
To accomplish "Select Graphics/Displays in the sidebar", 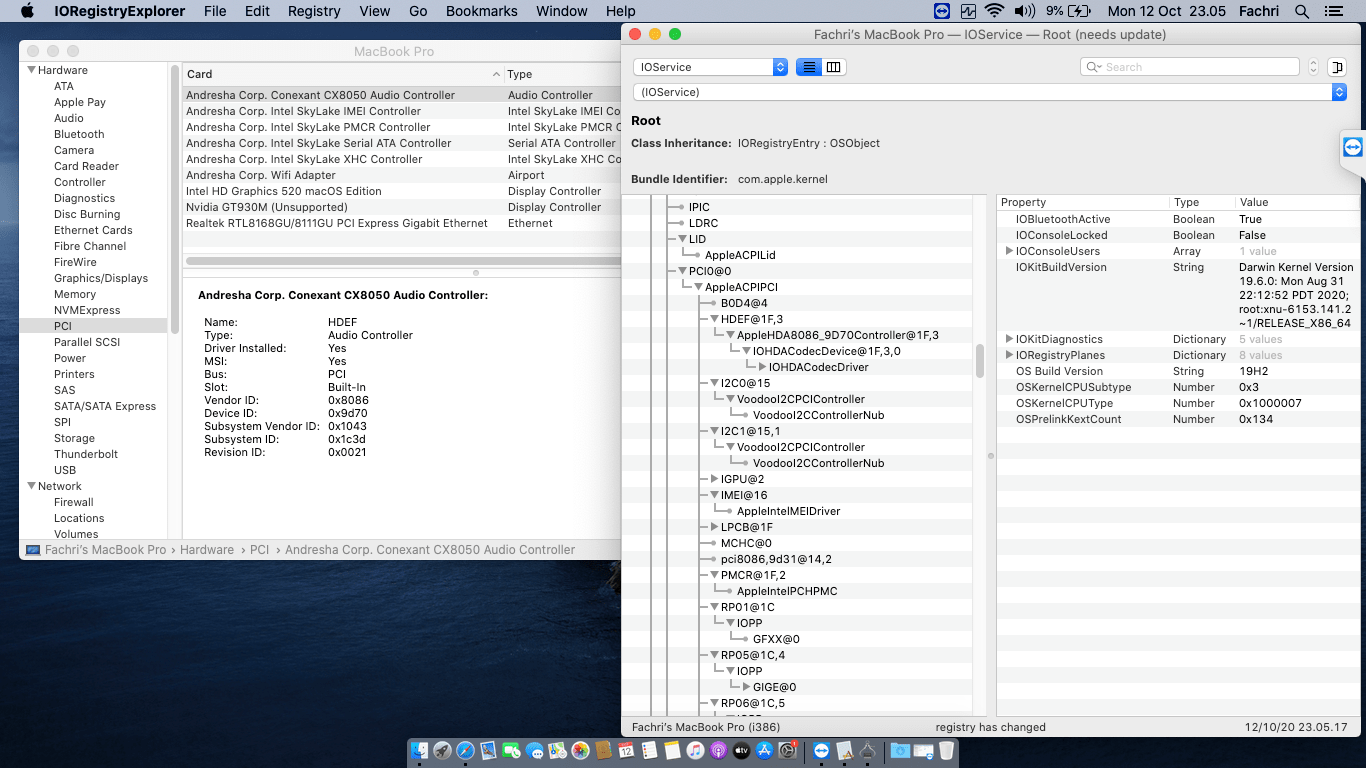I will coord(101,278).
